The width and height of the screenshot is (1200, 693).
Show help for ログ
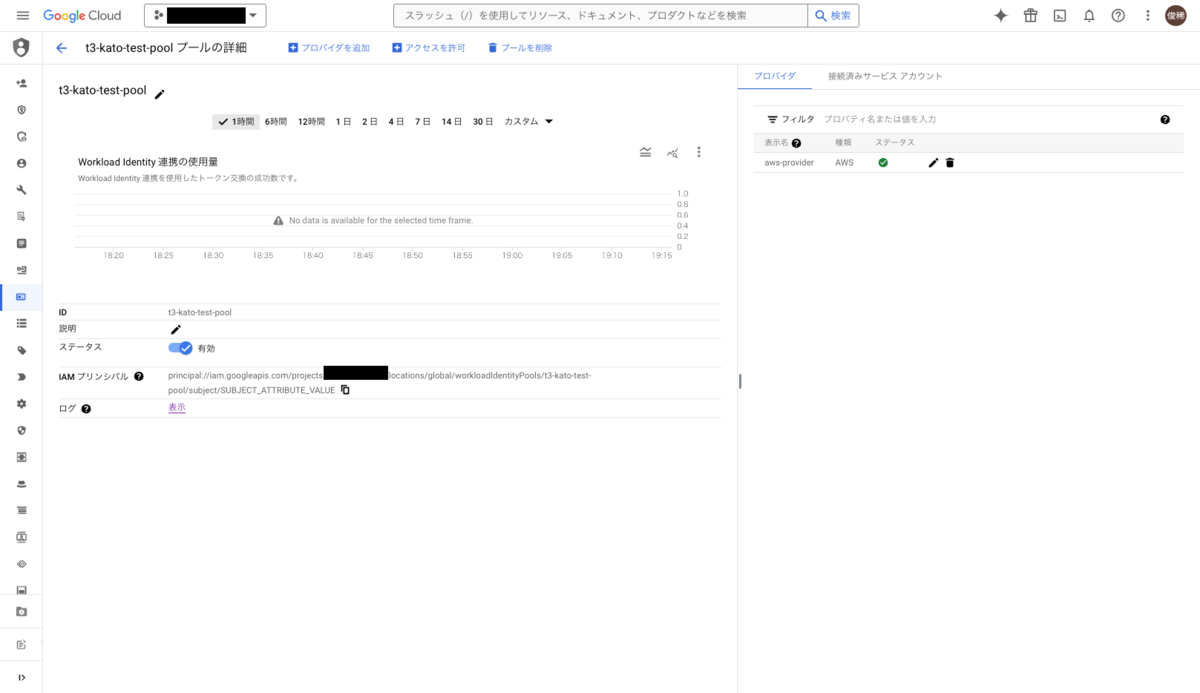pyautogui.click(x=86, y=409)
